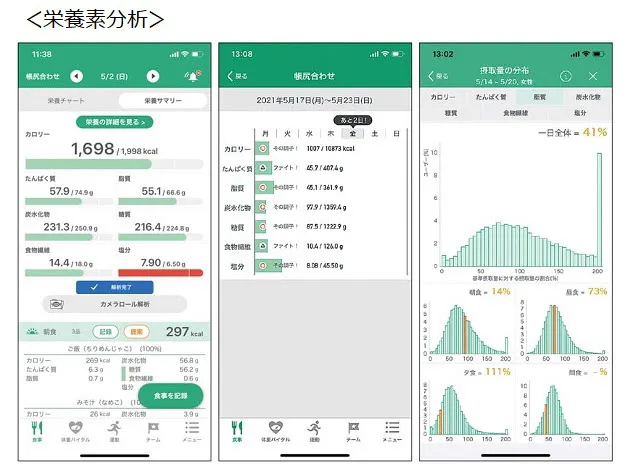Tap the ご飯 (ちりめんじゃこ) food entry
Image resolution: width=630 pixels, height=465 pixels.
pos(115,348)
